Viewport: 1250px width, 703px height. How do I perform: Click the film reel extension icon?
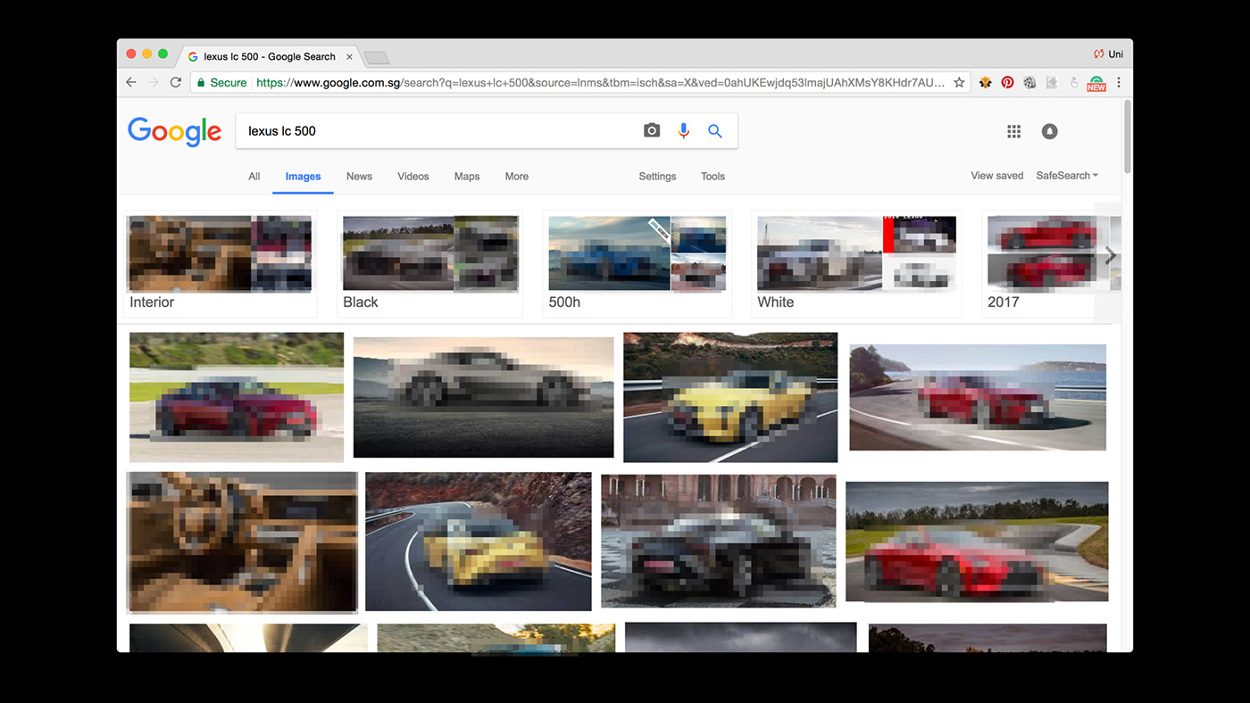click(1029, 82)
